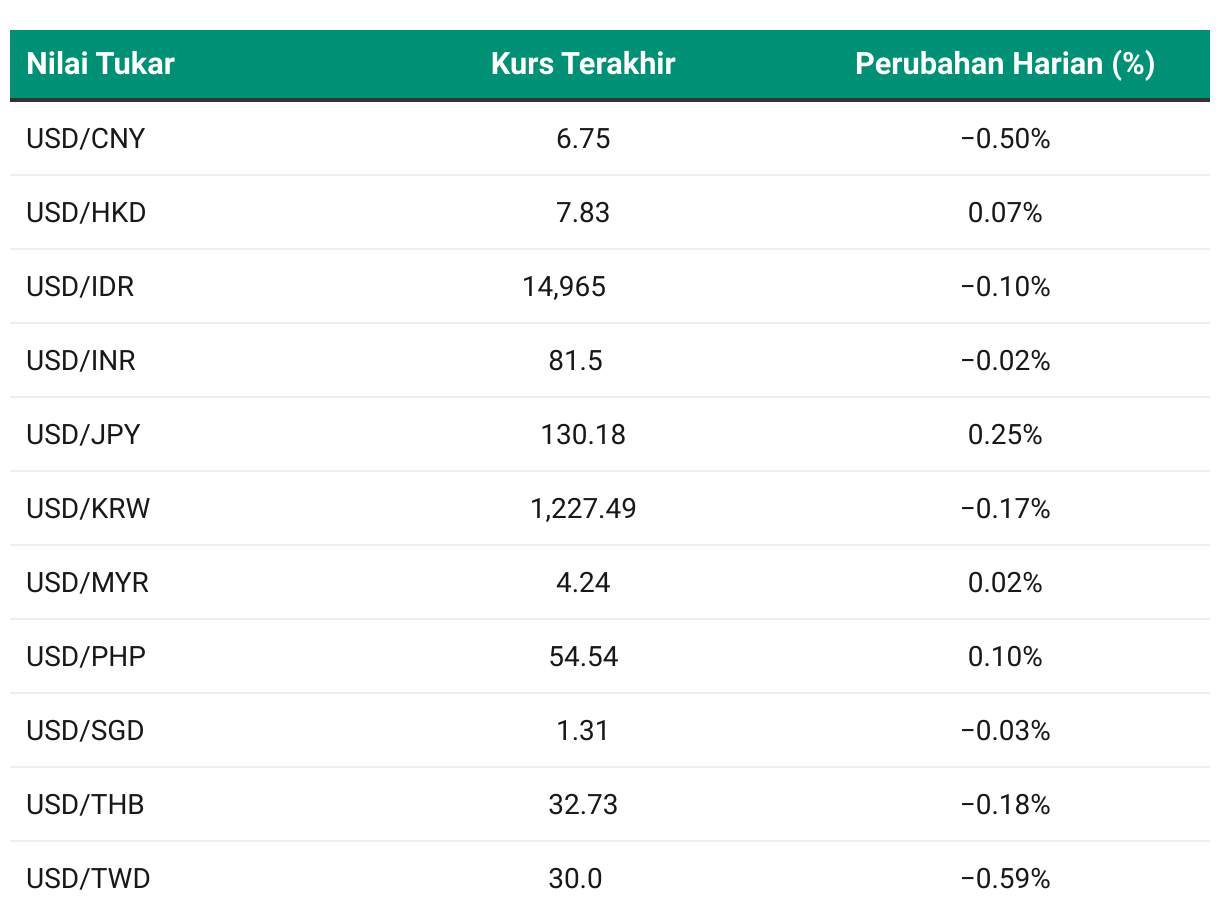This screenshot has width=1220, height=924.
Task: Select the USD/MYR row label
Action: point(88,583)
